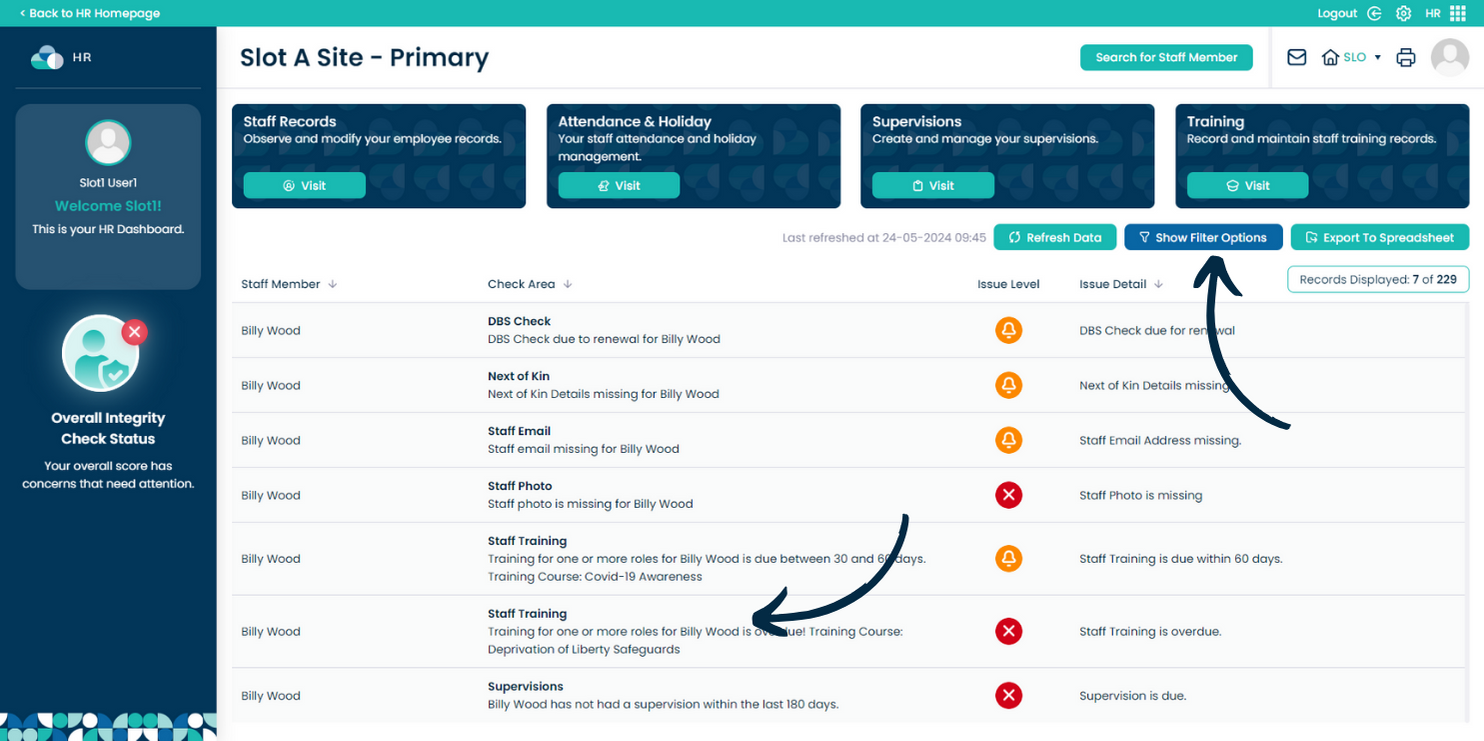
Task: Open the settings gear icon
Action: click(x=1404, y=13)
